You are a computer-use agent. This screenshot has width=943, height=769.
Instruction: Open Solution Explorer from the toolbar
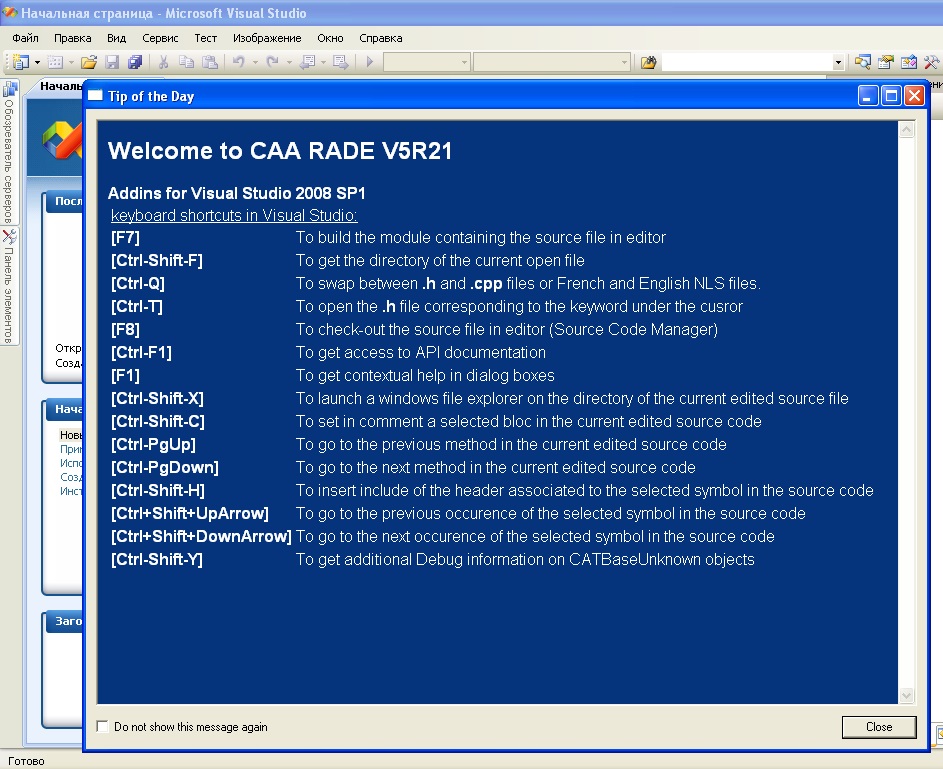tap(862, 62)
